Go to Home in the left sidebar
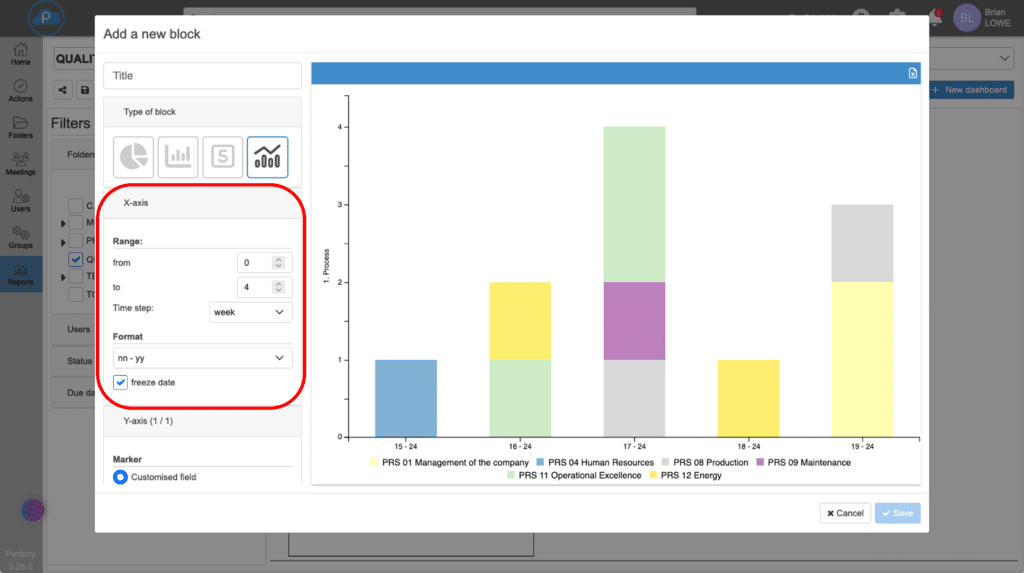 click(x=21, y=54)
